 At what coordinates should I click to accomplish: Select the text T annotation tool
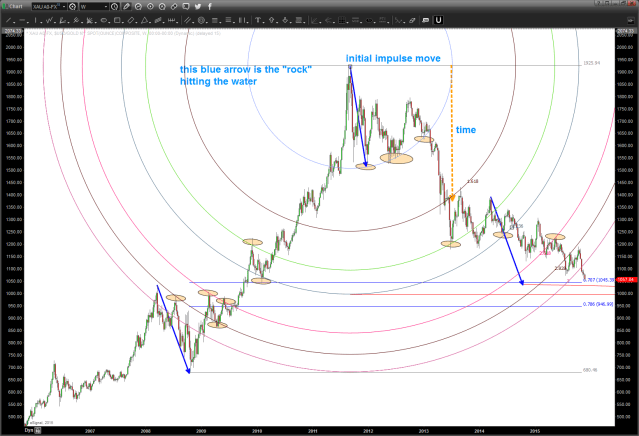coord(257,20)
